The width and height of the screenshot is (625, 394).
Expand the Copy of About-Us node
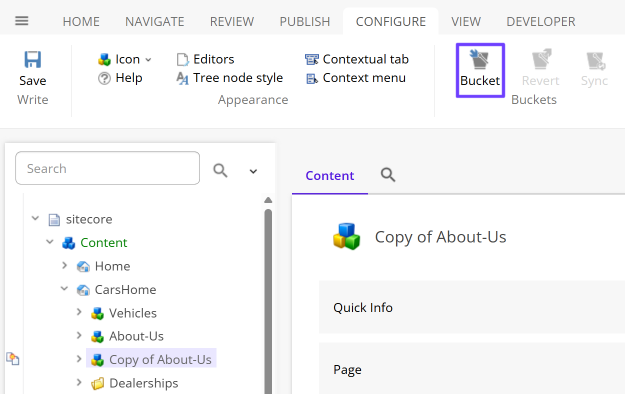click(x=79, y=359)
